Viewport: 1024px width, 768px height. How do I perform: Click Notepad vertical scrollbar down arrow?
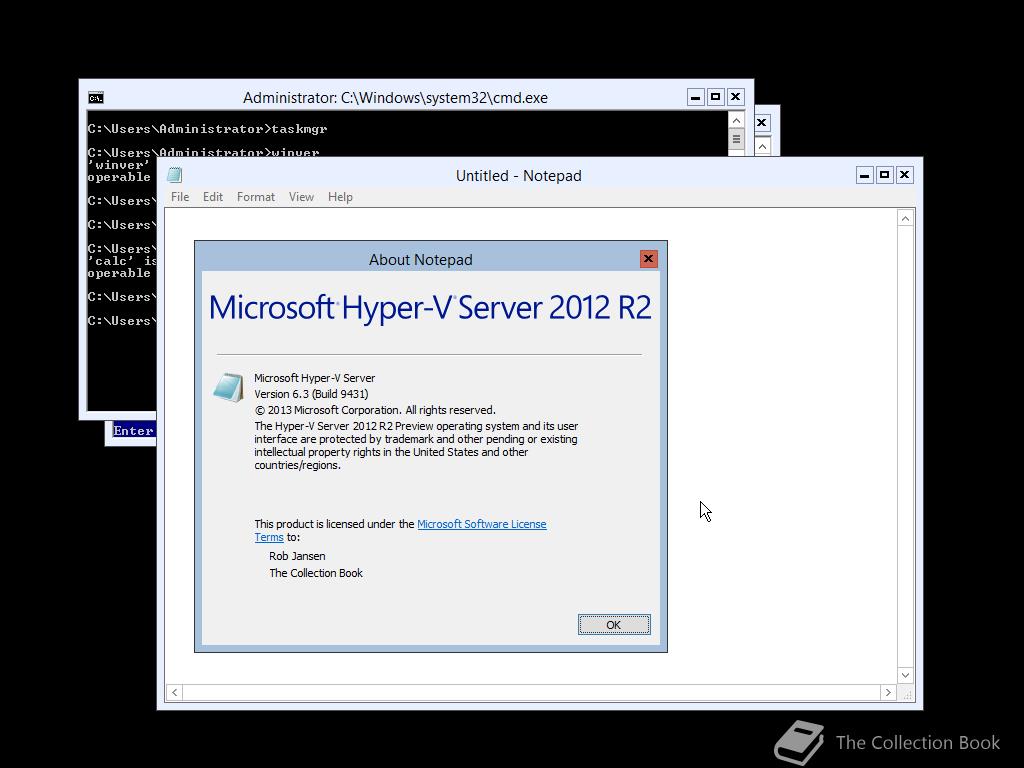905,675
